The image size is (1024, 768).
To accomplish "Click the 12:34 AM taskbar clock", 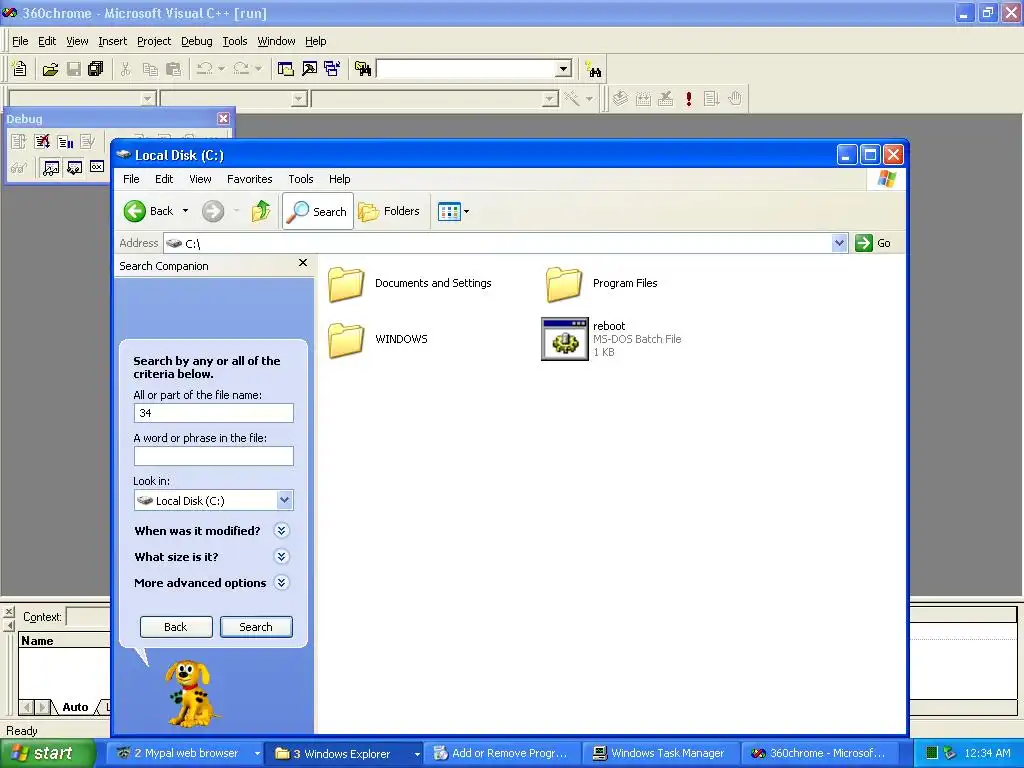I will click(987, 753).
